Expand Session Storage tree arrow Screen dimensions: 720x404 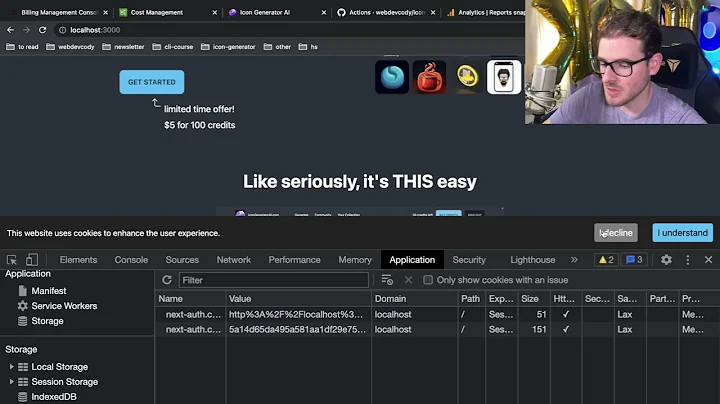tap(11, 382)
